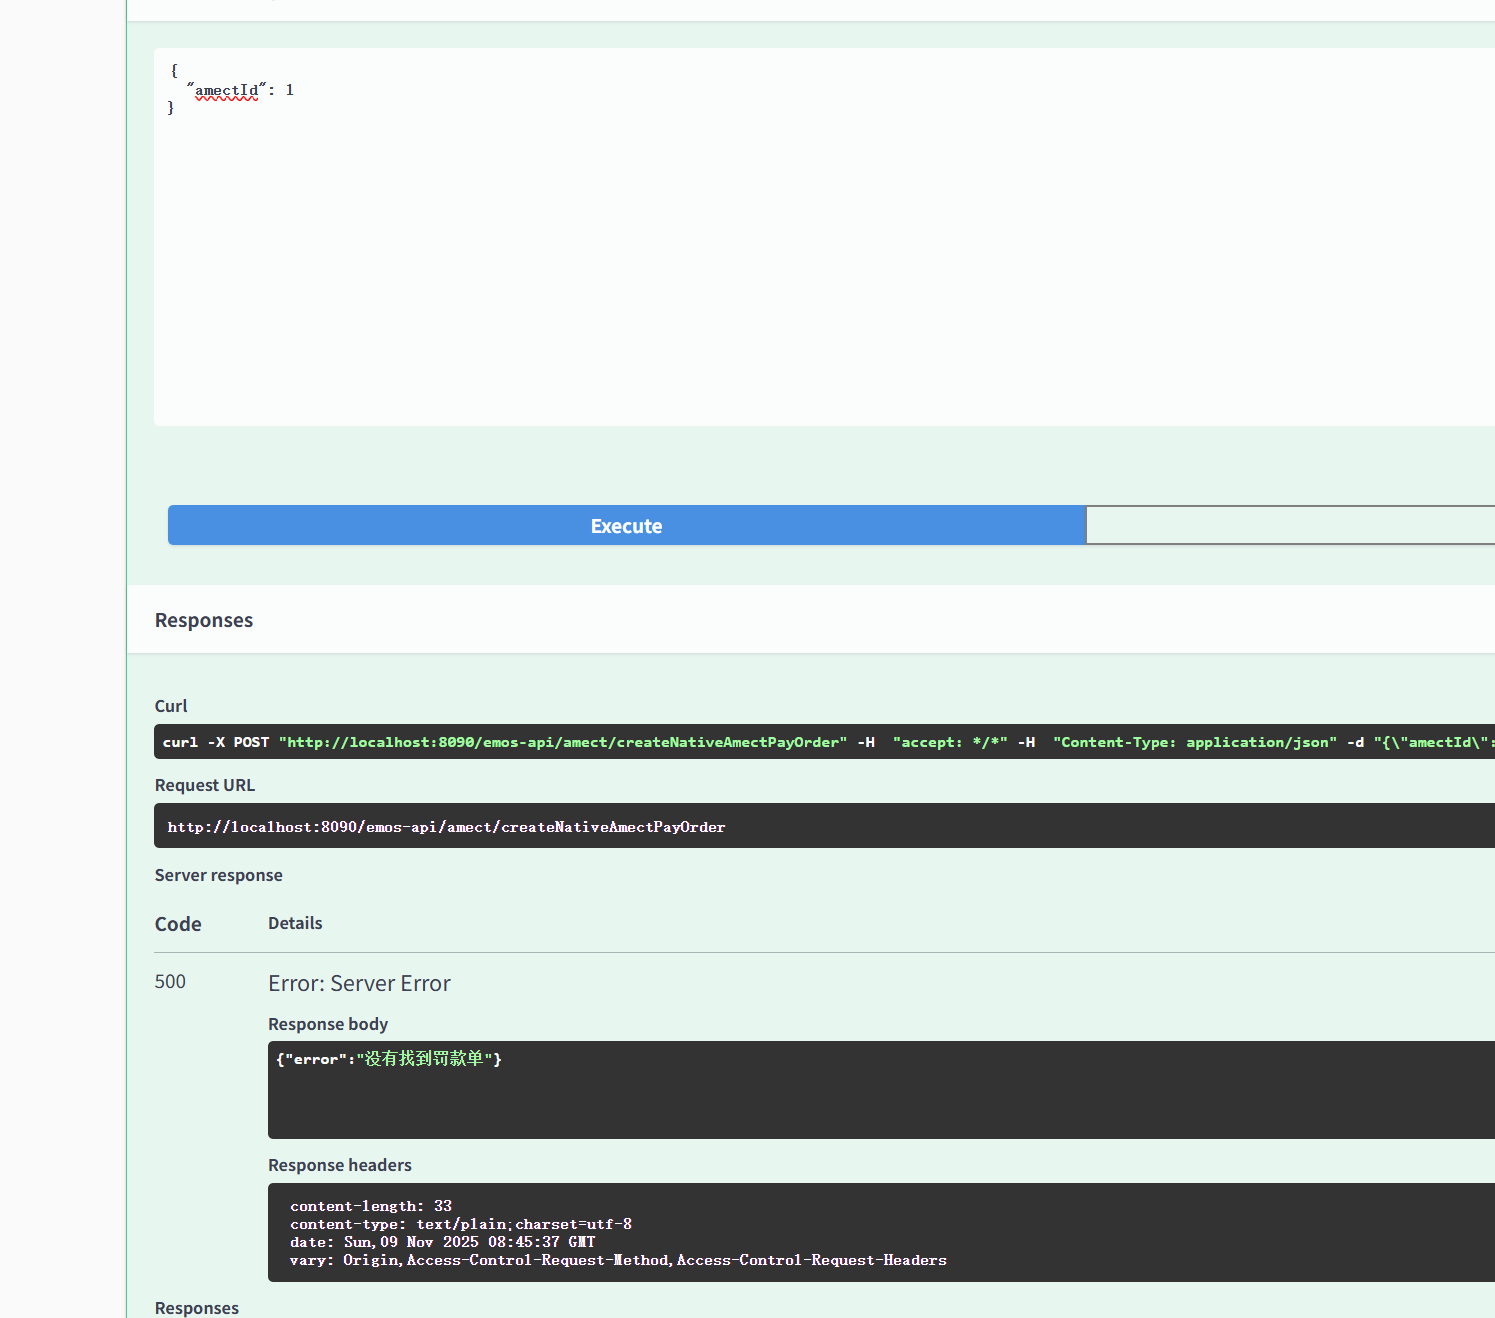Viewport: 1495px width, 1318px height.
Task: Click the Response body label
Action: [328, 1024]
